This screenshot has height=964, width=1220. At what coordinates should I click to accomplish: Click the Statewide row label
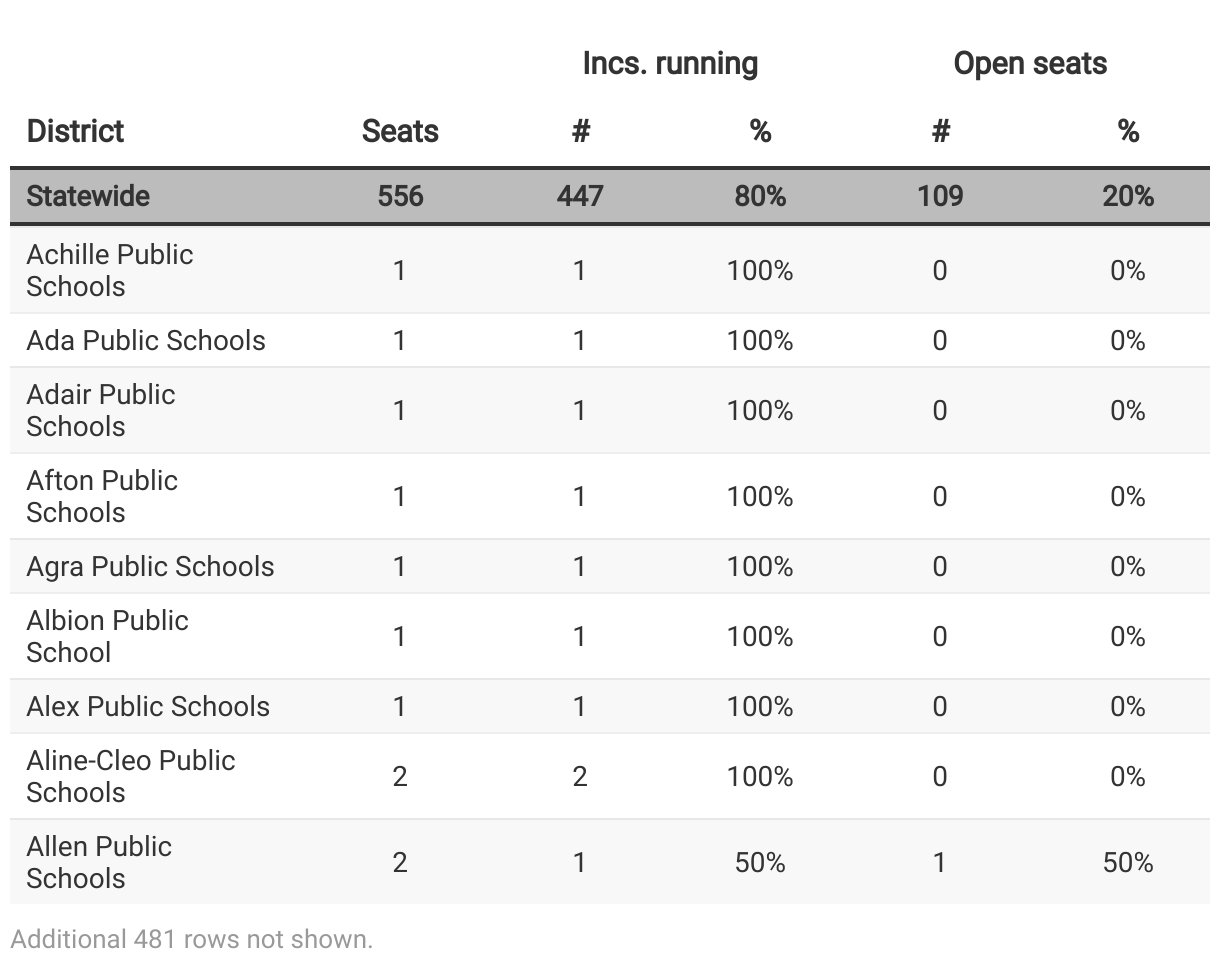click(88, 196)
